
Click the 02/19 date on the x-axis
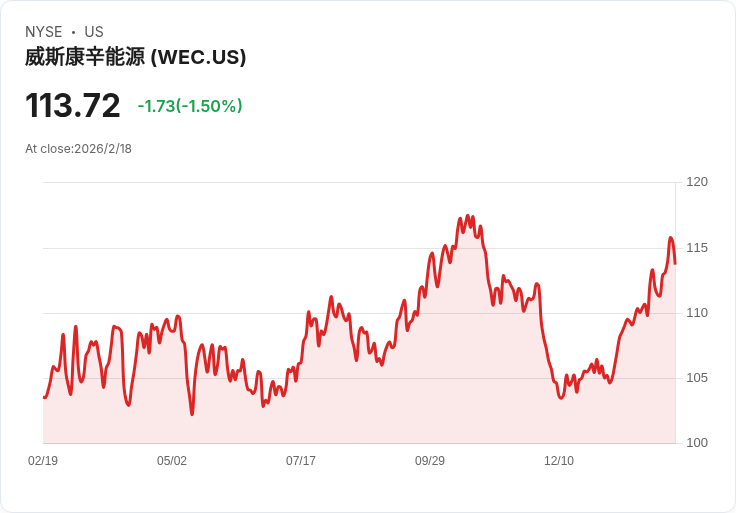[43, 461]
